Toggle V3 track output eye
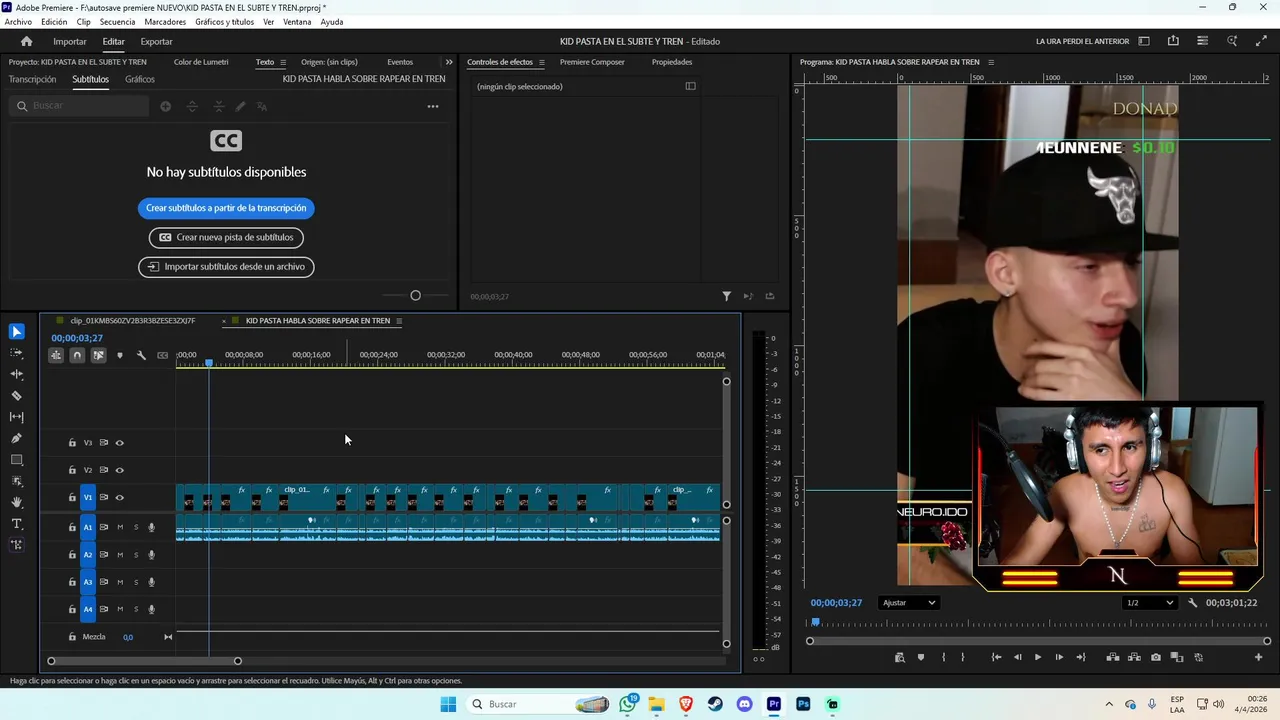Screen dimensions: 1280x720 (119, 443)
